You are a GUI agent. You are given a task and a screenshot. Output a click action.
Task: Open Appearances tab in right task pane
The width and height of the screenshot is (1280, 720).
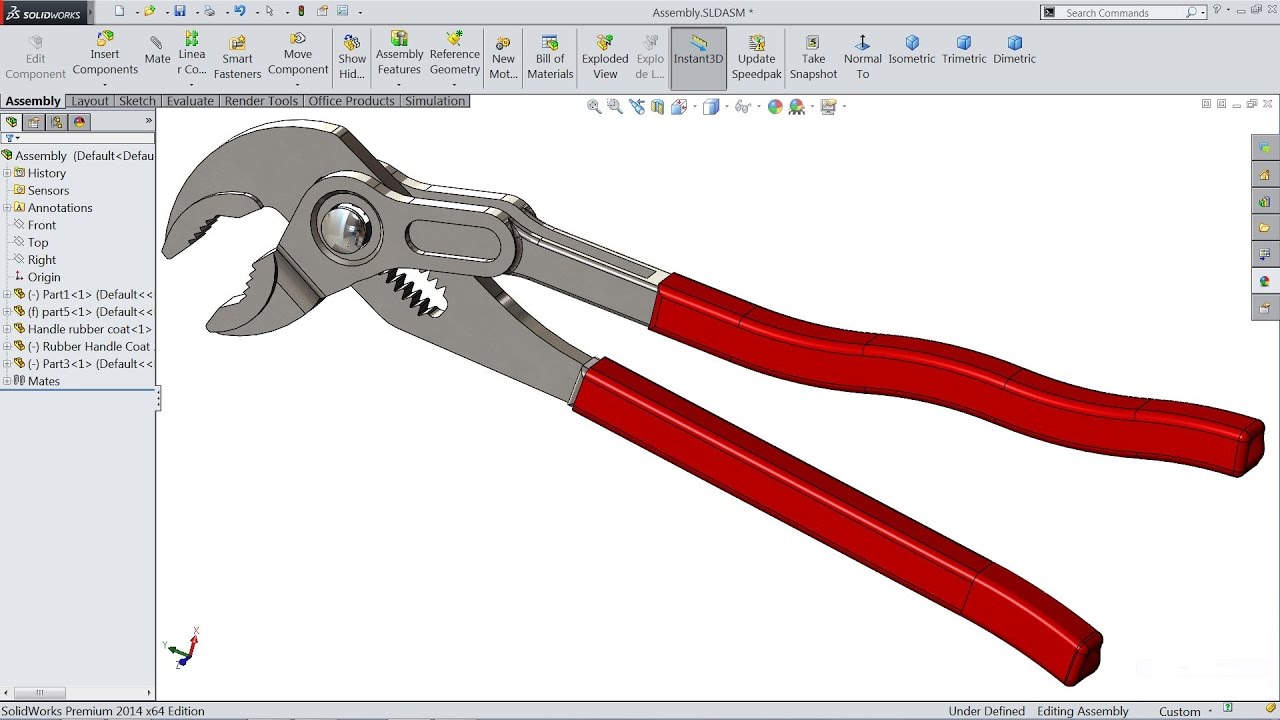click(x=1265, y=282)
